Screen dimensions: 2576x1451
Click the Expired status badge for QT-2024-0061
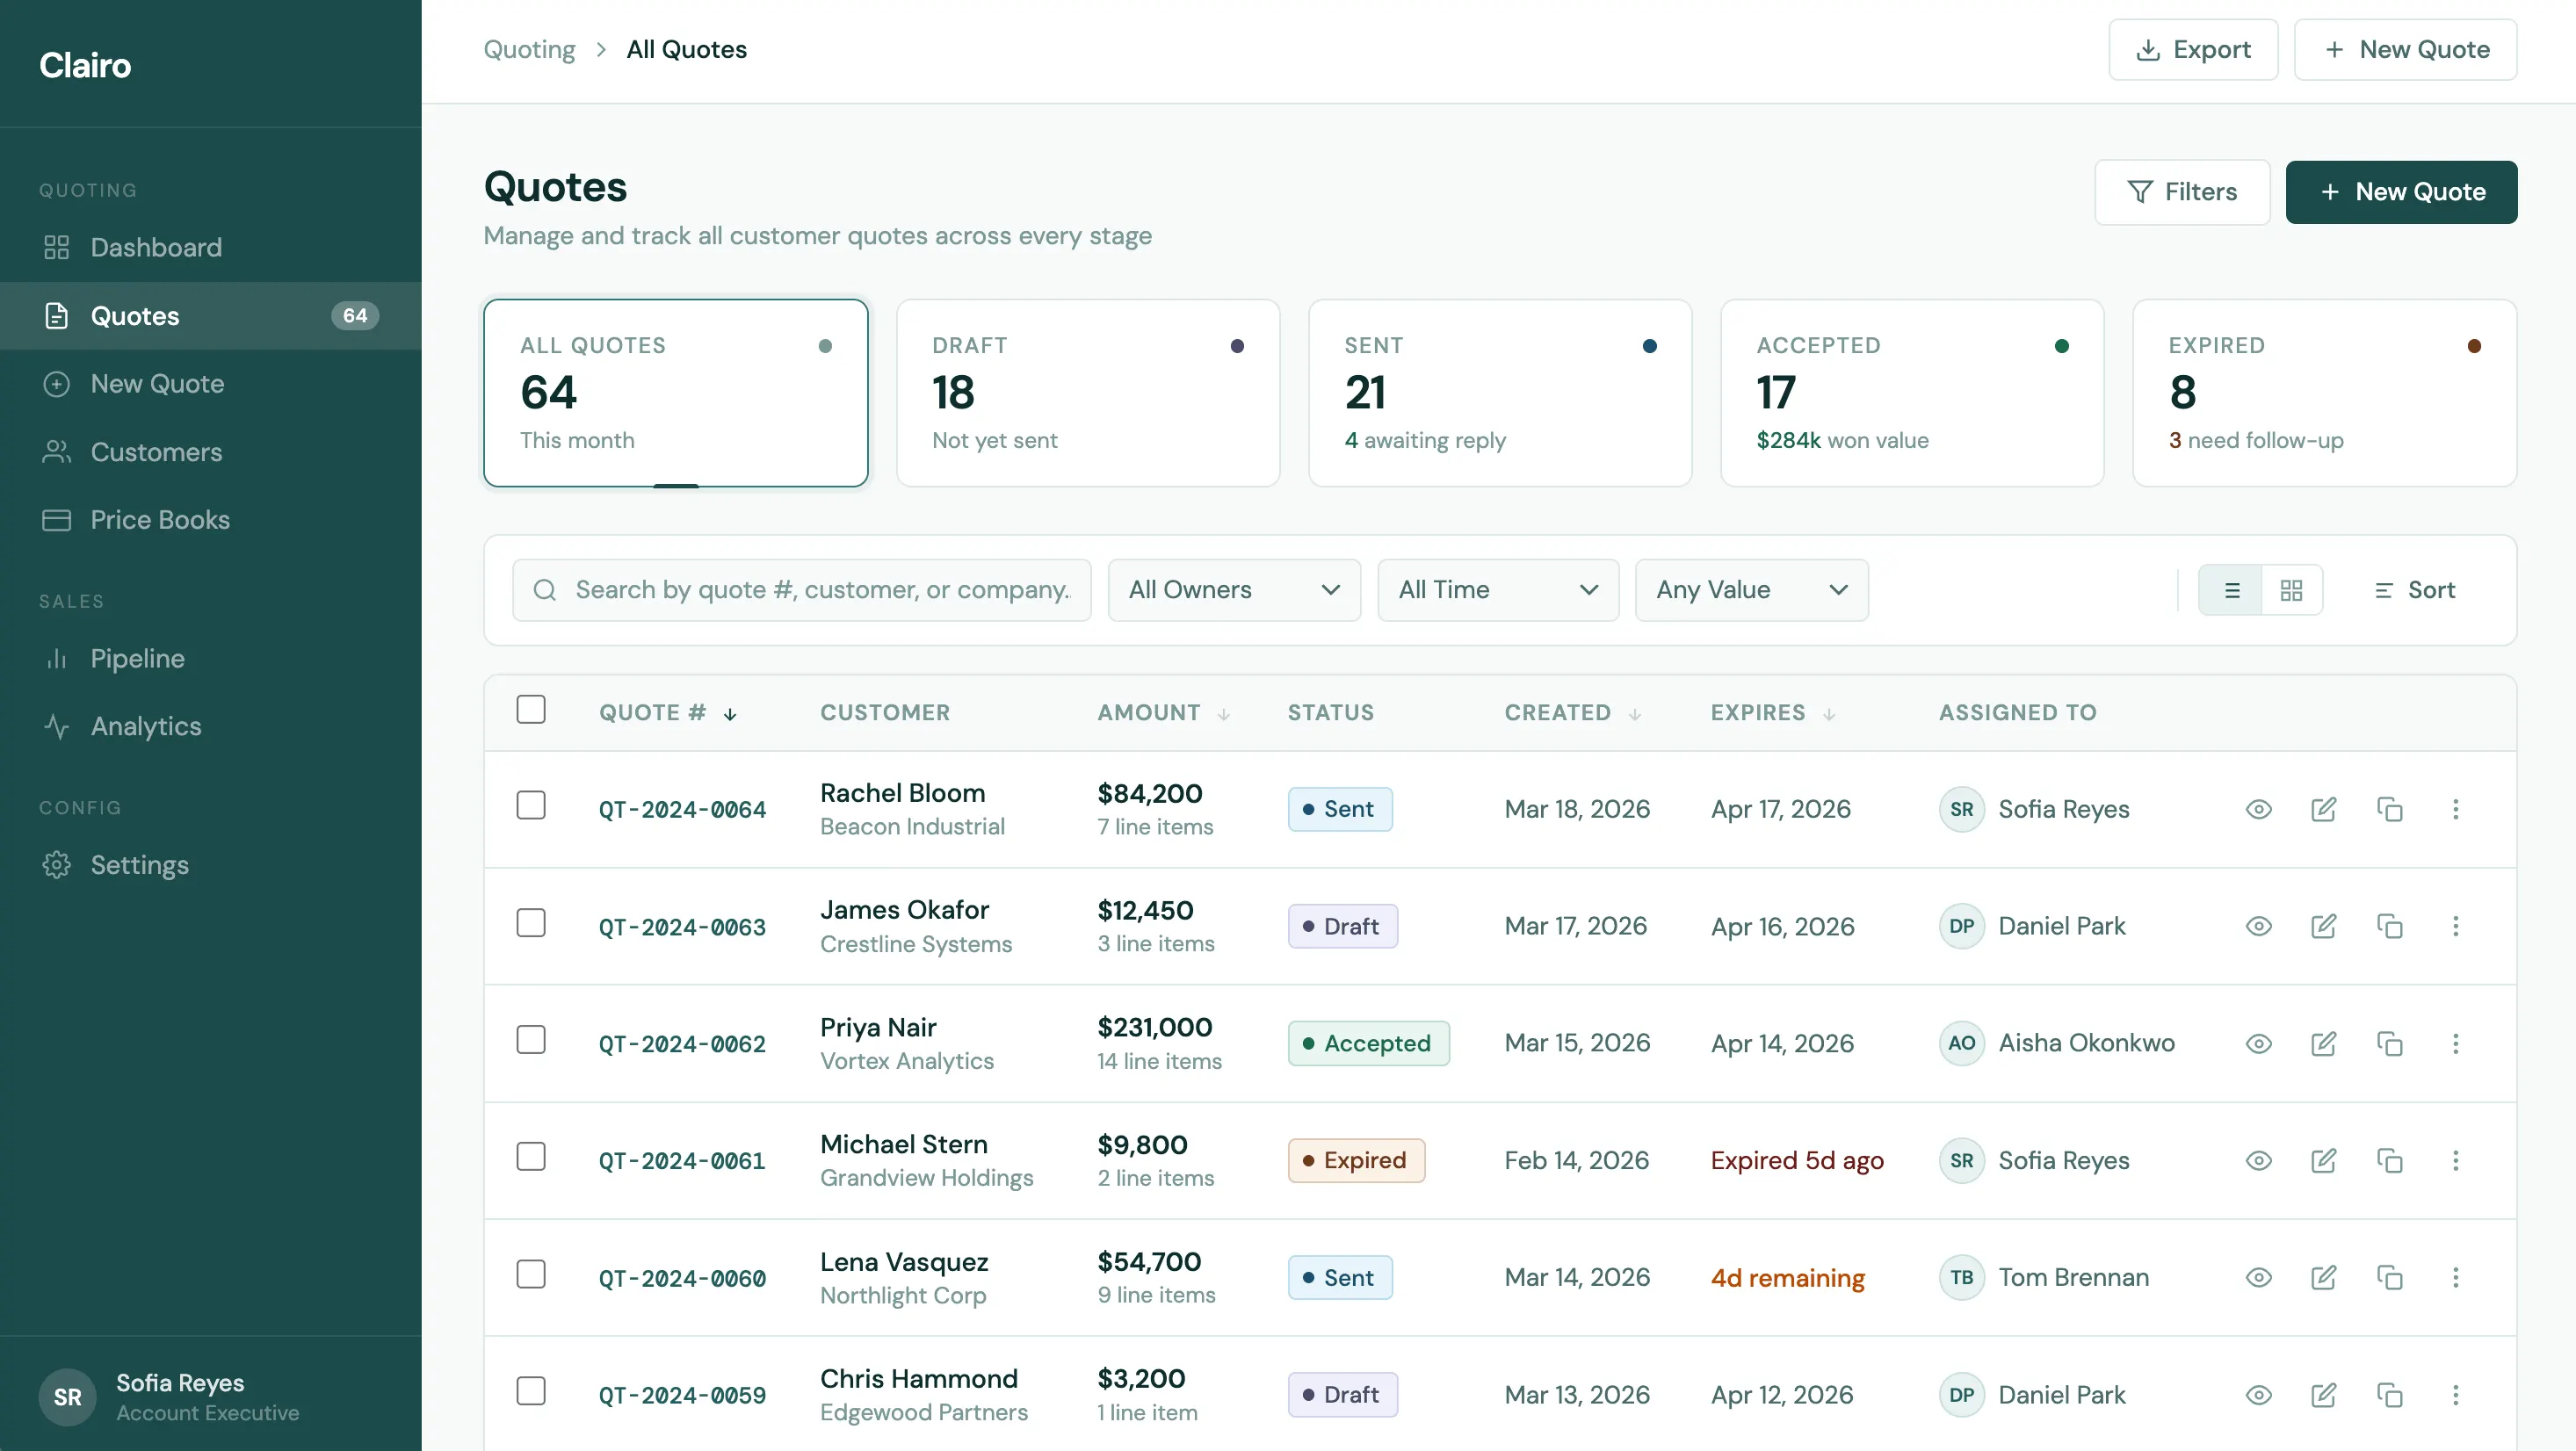pos(1356,1160)
